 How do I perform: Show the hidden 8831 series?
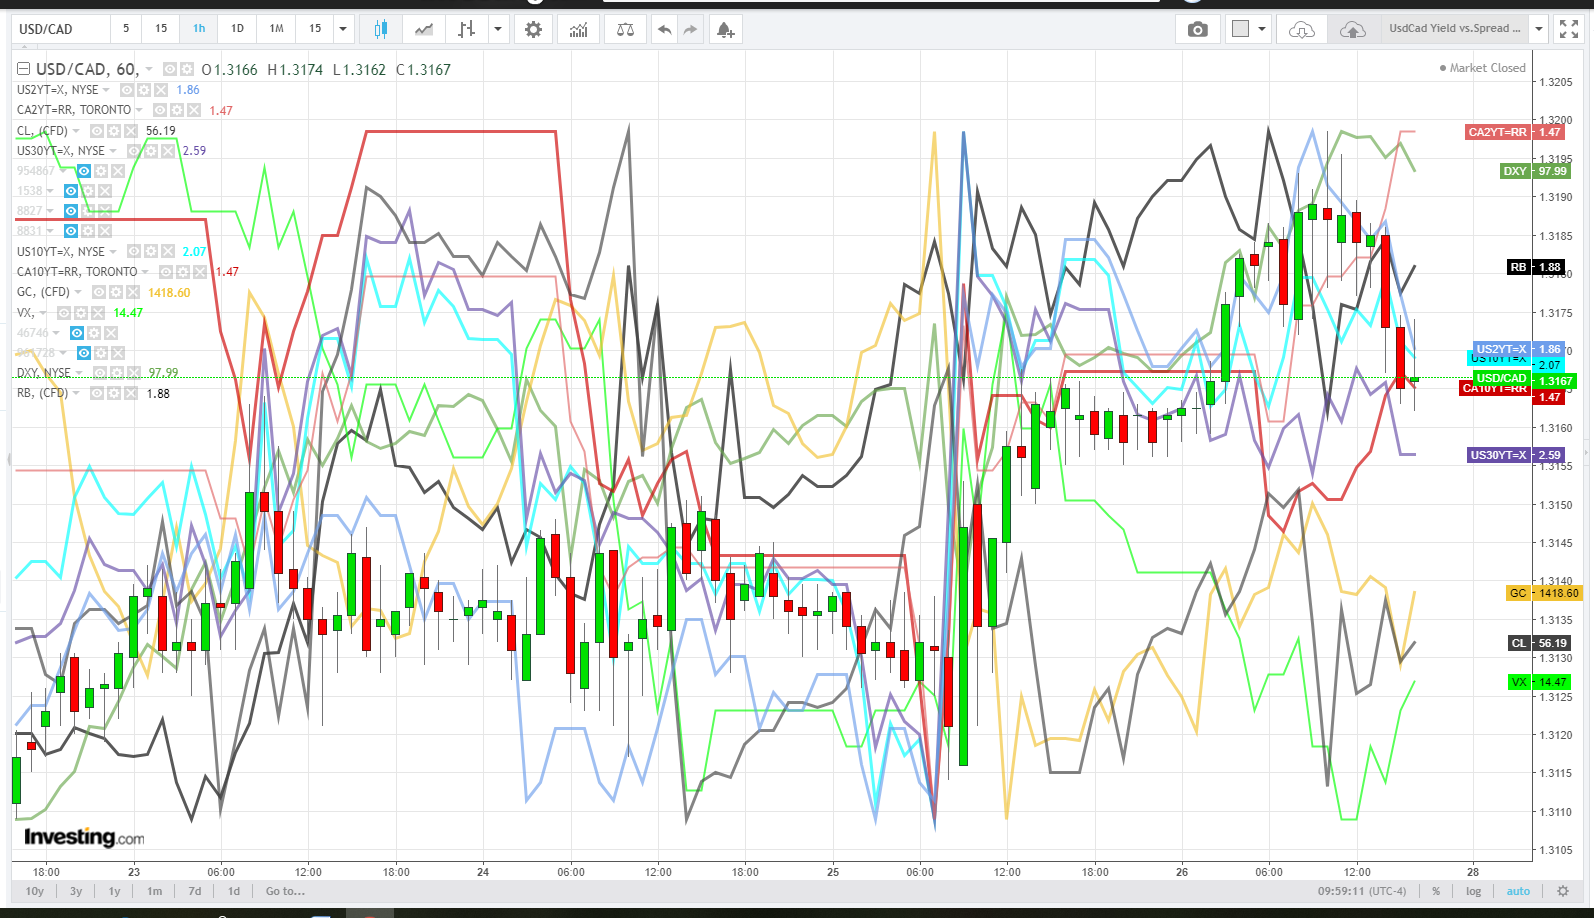(71, 231)
